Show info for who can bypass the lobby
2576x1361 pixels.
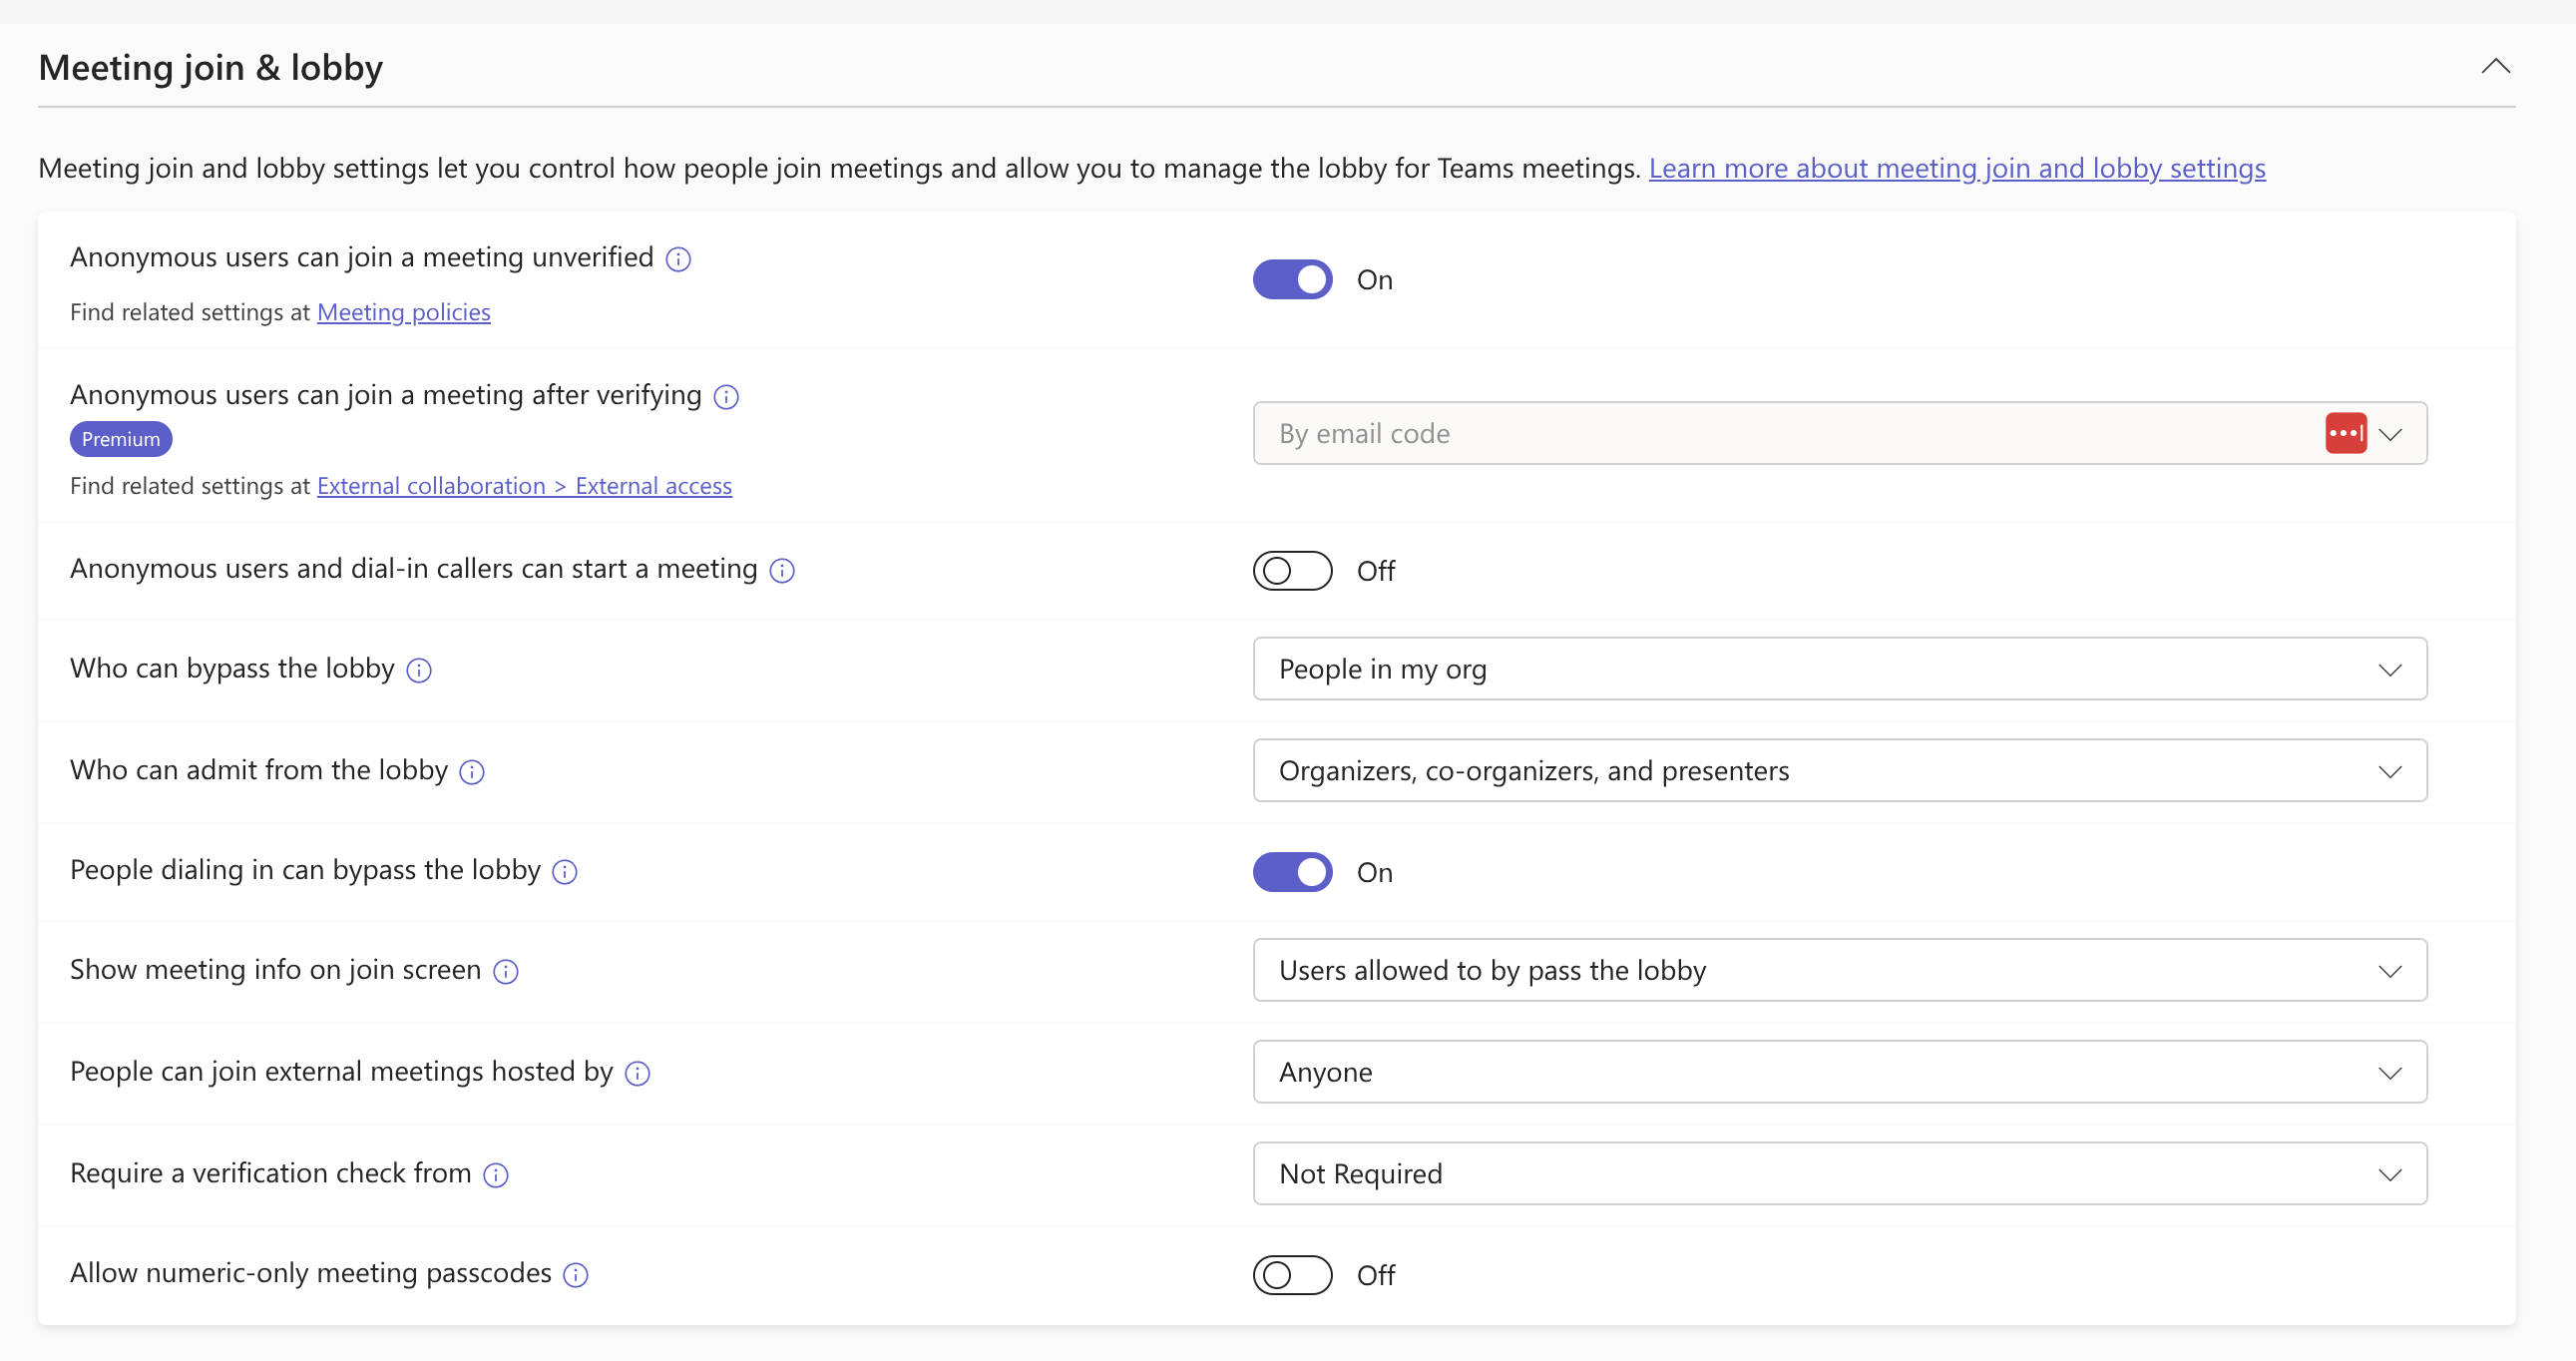coord(419,670)
